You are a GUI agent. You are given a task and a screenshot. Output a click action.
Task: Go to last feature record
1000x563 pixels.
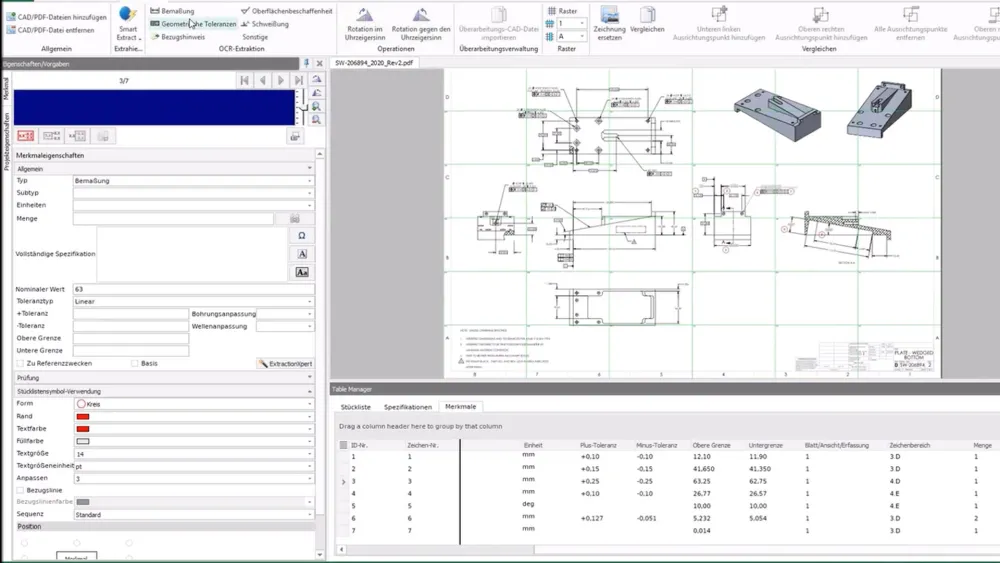pos(298,80)
